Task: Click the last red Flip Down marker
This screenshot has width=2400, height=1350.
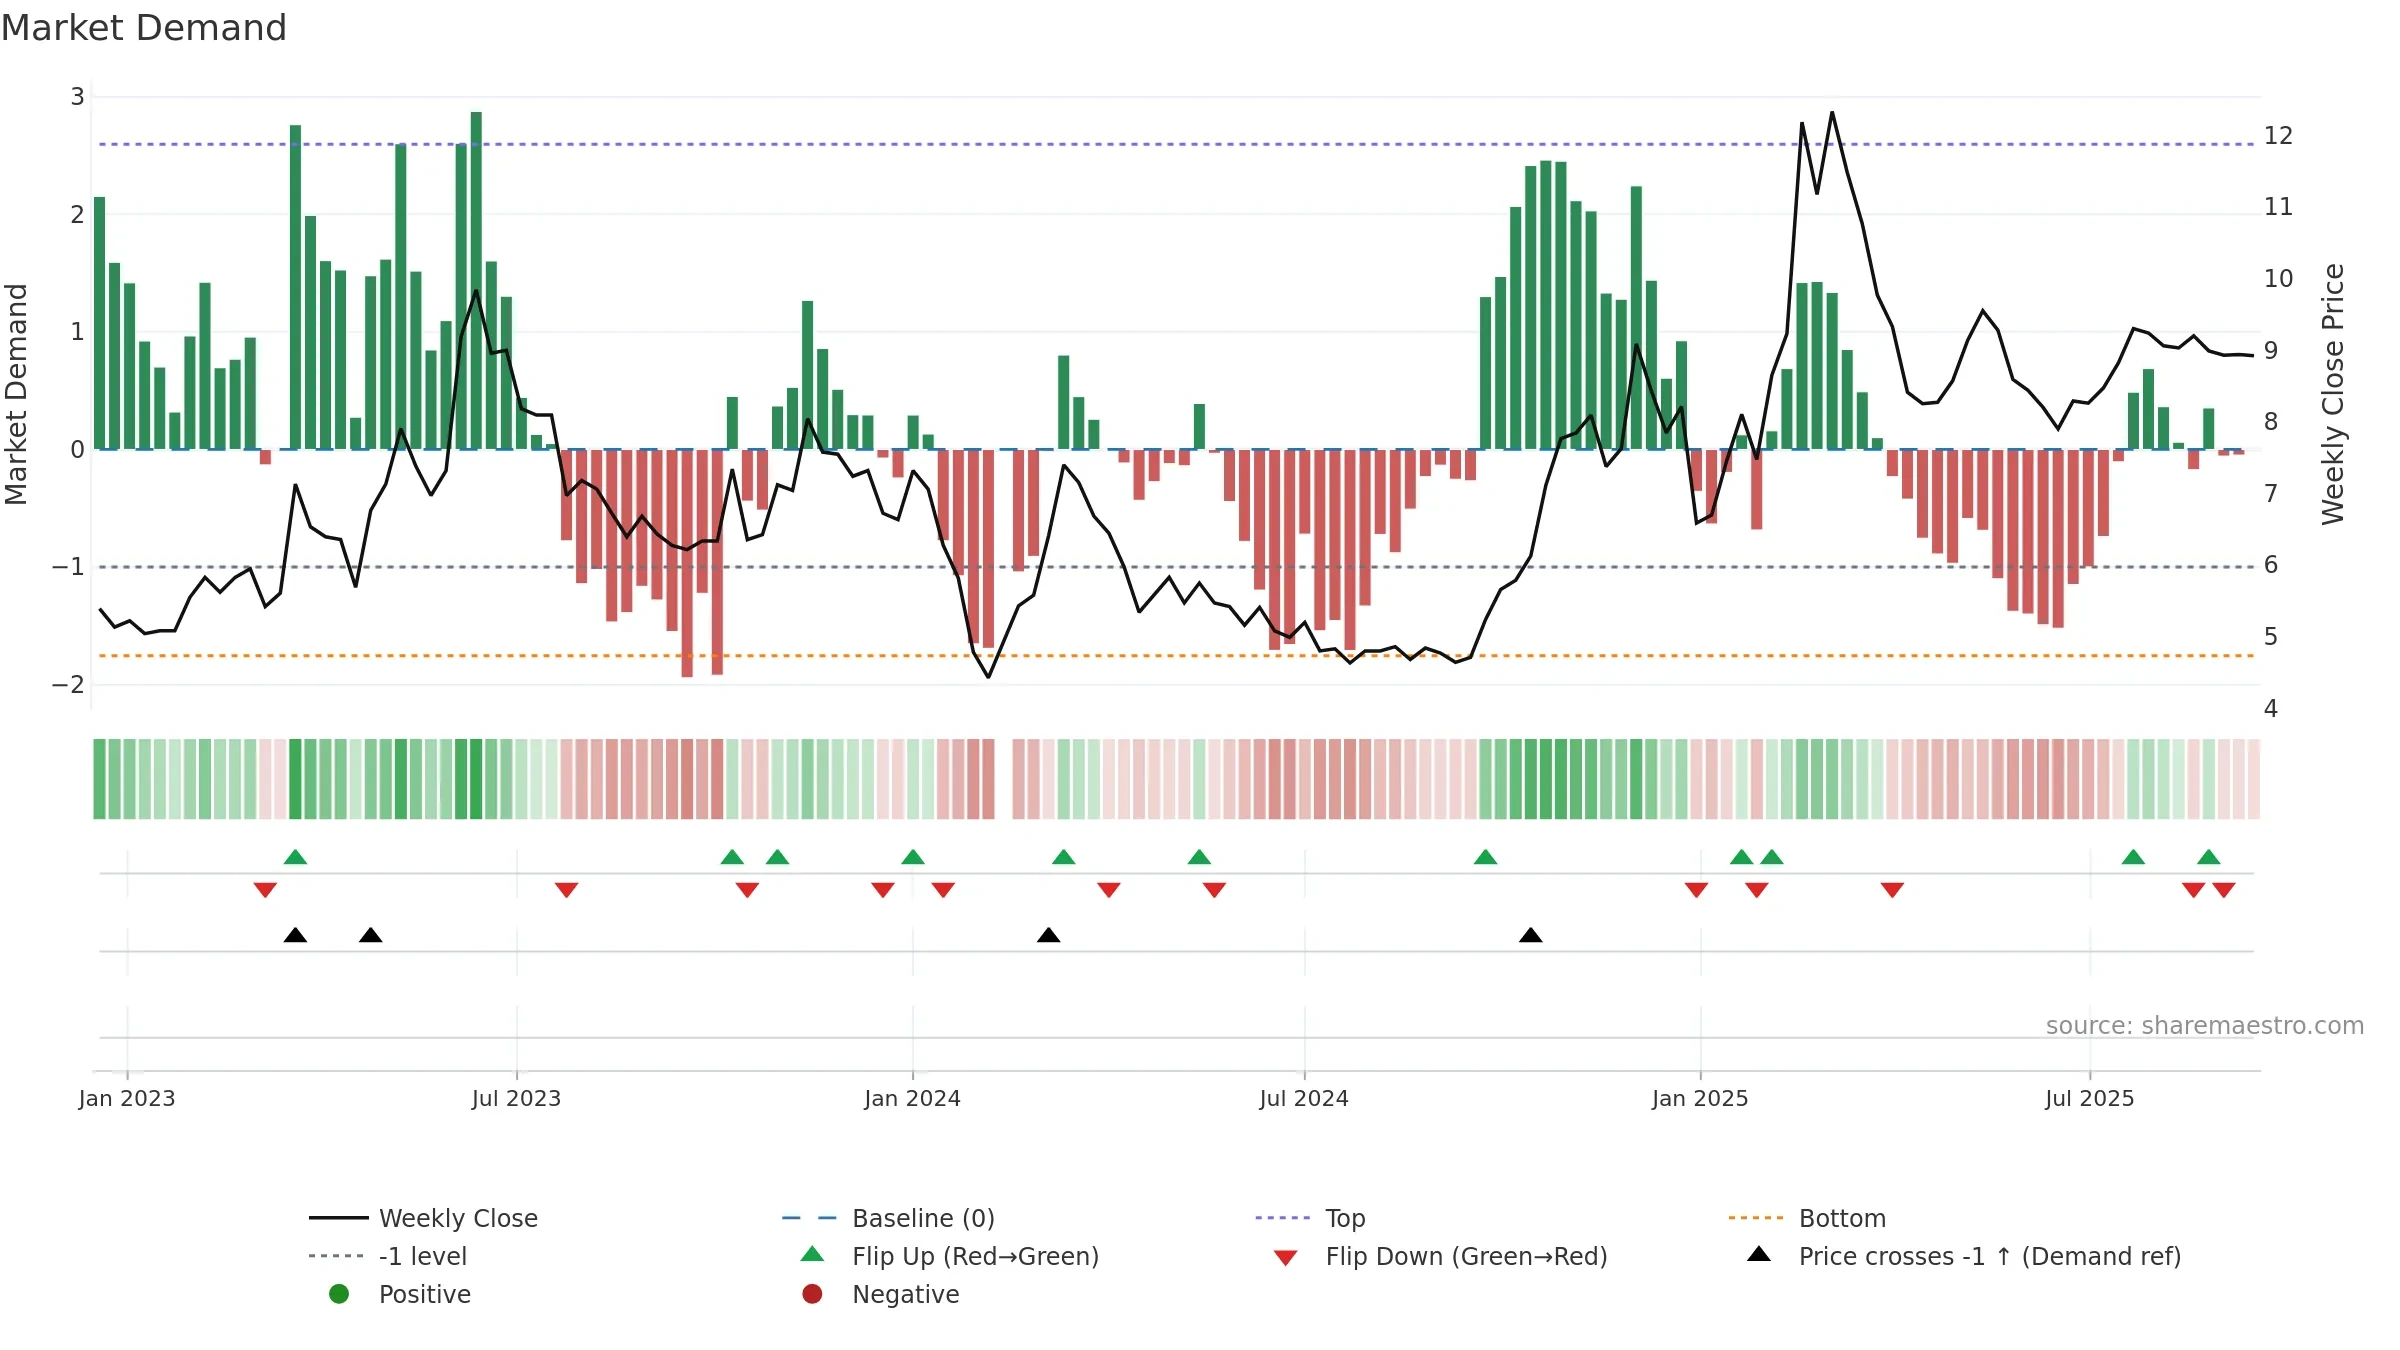Action: (2224, 890)
